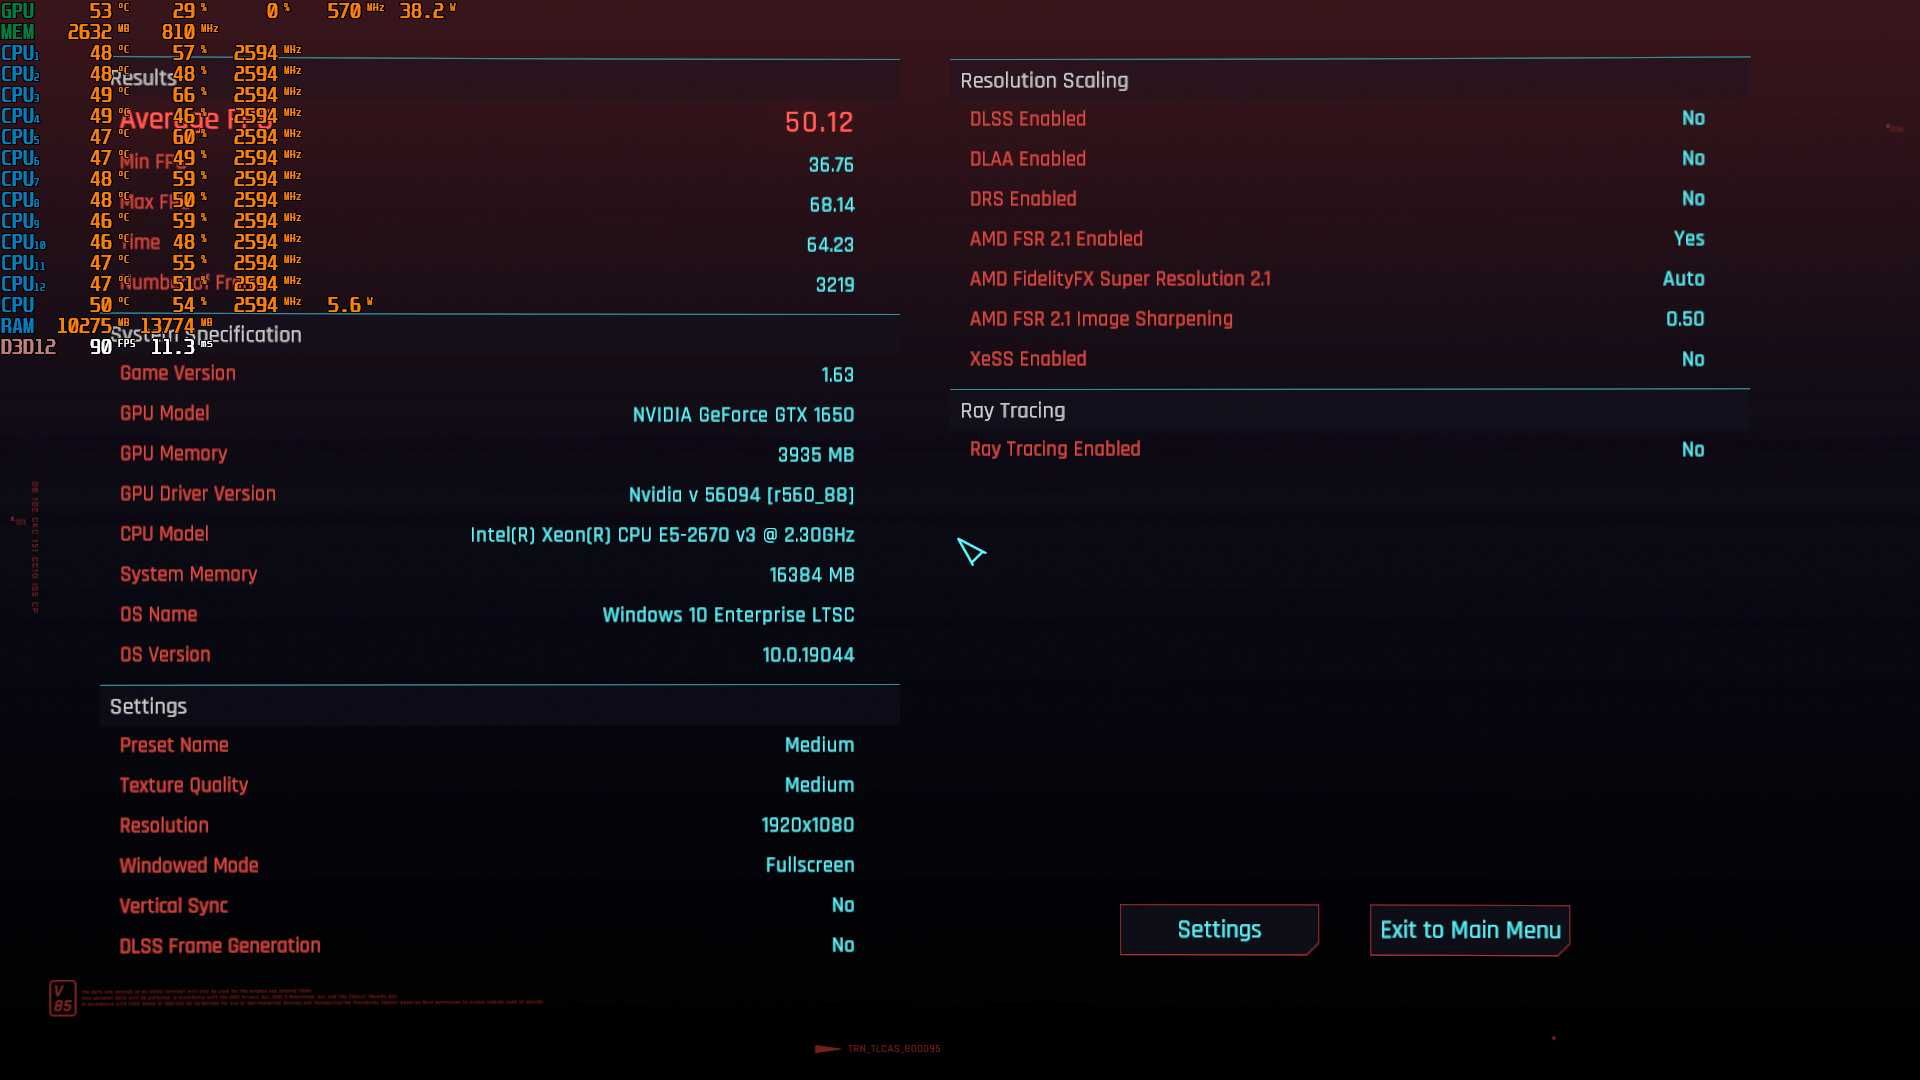Image resolution: width=1920 pixels, height=1080 pixels.
Task: Click the Average FPS value 50.12
Action: tap(819, 122)
